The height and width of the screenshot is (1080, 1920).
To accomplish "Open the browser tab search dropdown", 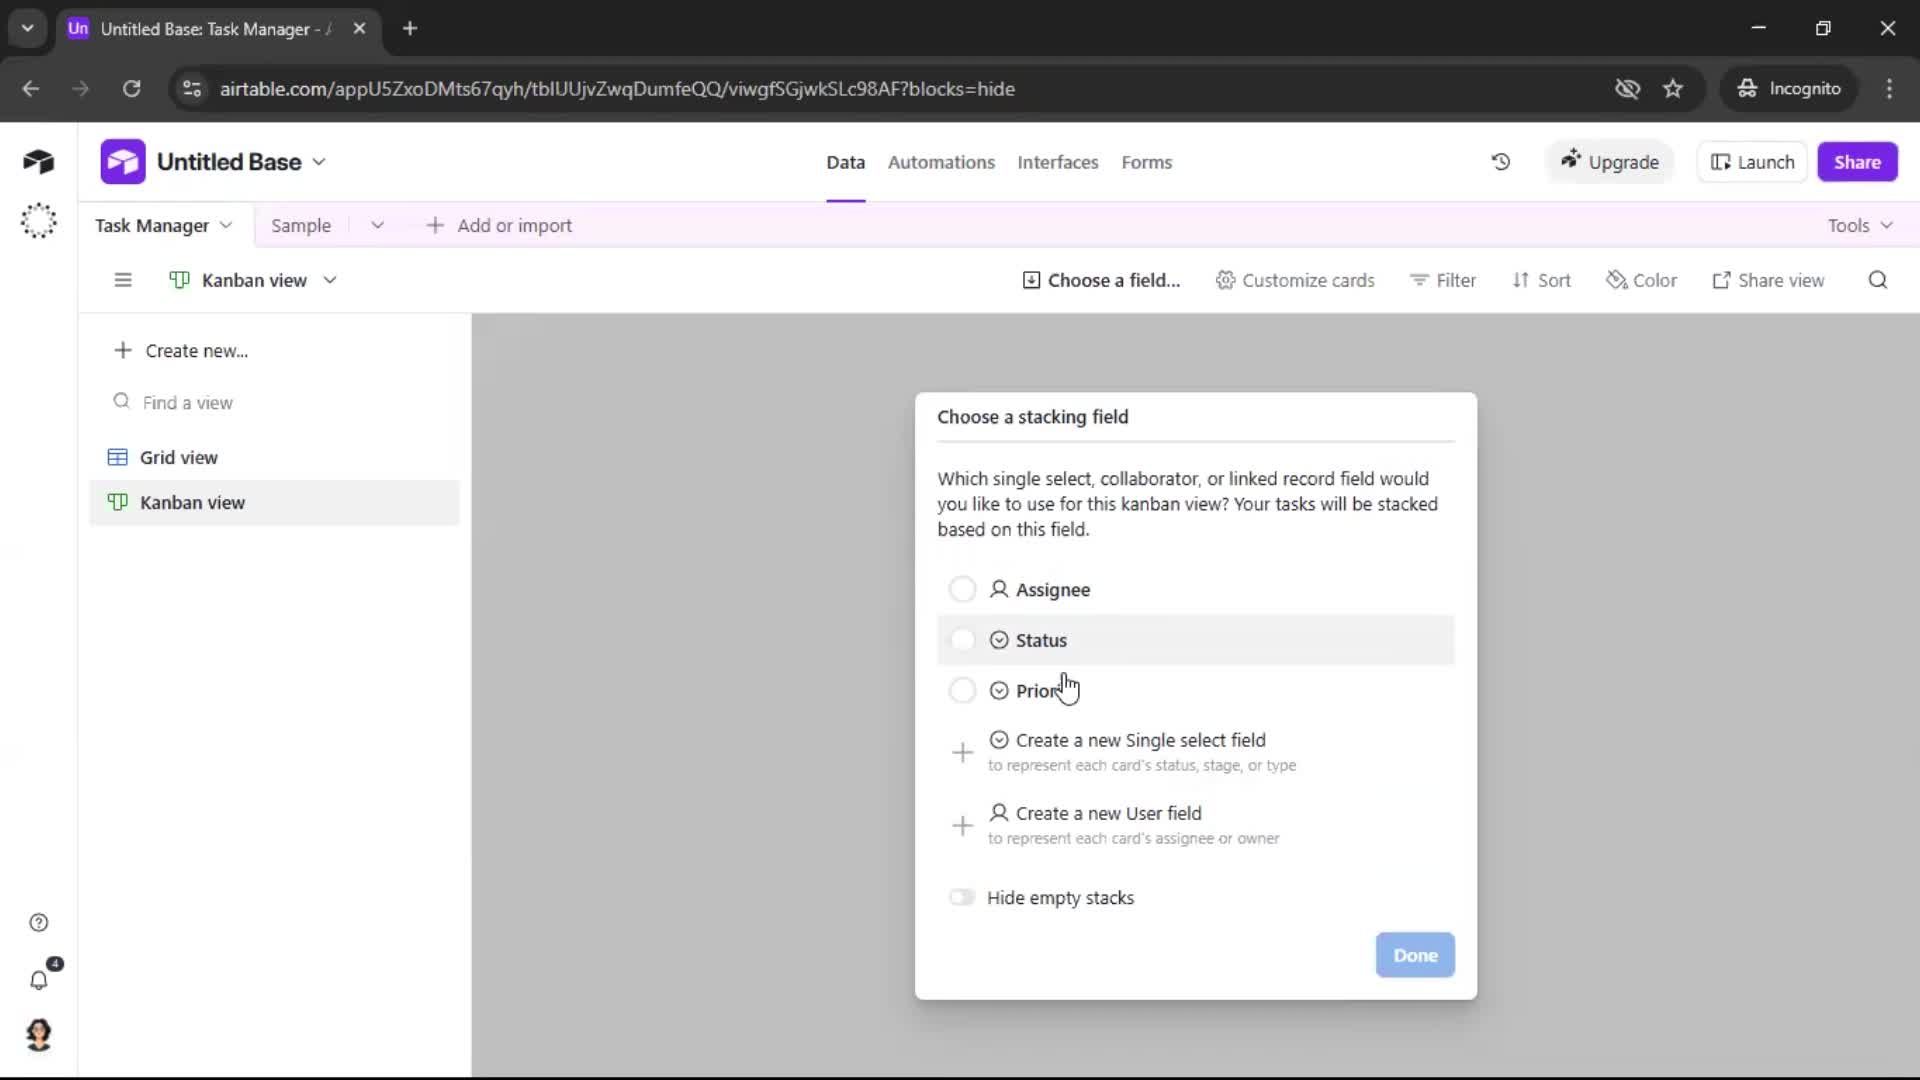I will pyautogui.click(x=27, y=28).
